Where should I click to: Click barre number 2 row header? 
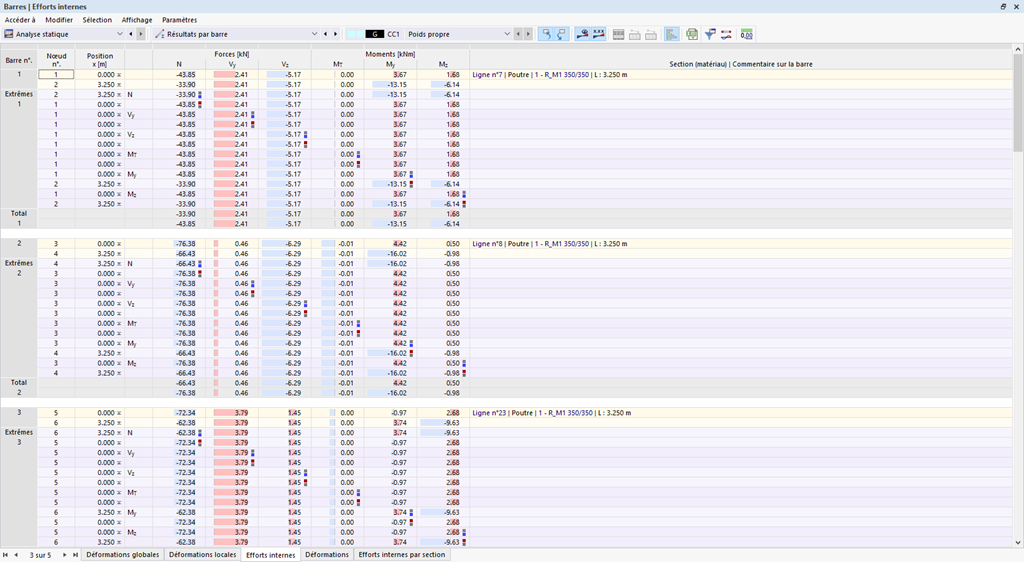point(19,243)
